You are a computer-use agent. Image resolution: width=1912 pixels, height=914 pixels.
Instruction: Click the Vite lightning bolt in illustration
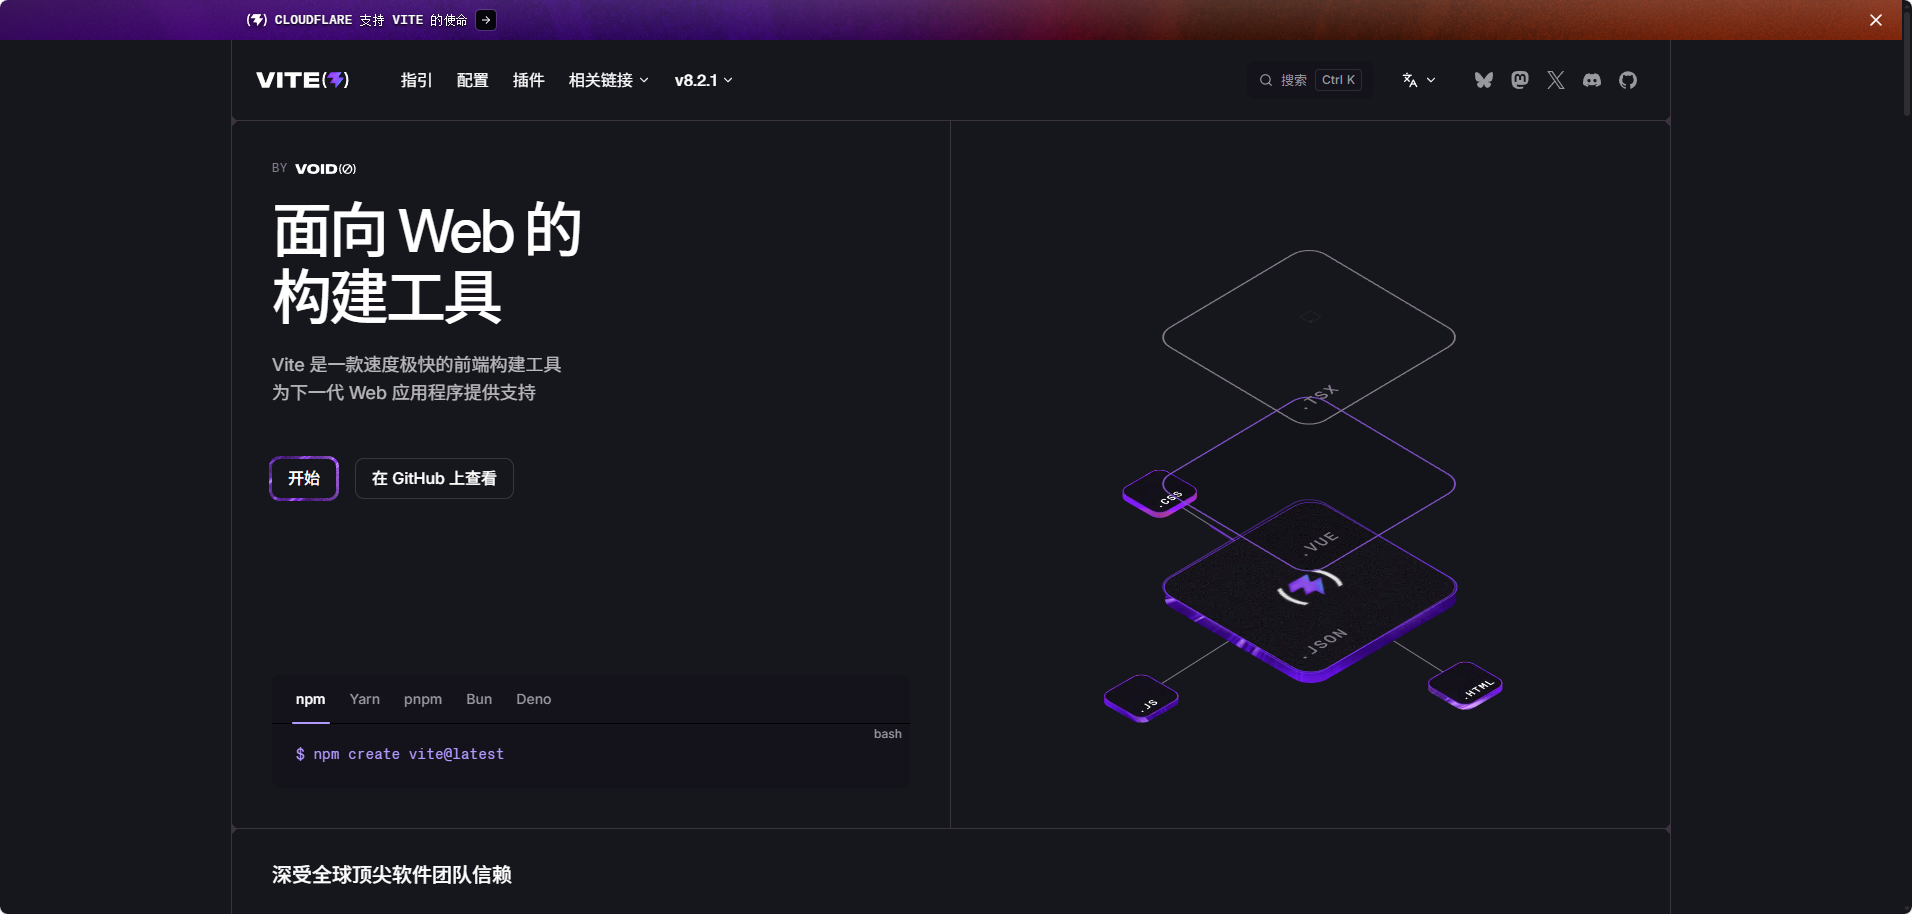pyautogui.click(x=1309, y=586)
